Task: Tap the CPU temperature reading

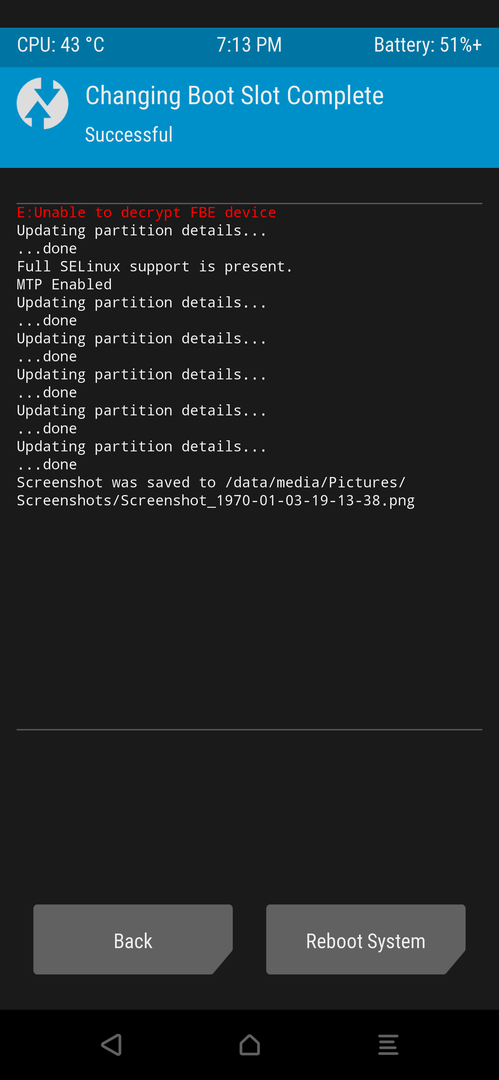Action: coord(61,45)
